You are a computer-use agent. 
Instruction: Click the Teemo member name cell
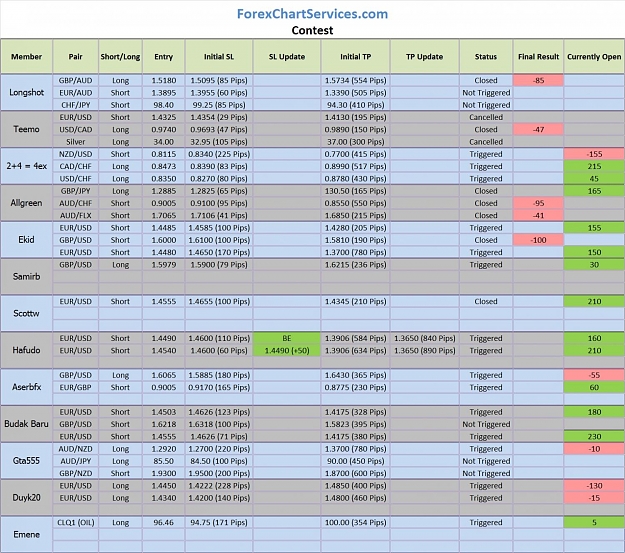point(26,129)
